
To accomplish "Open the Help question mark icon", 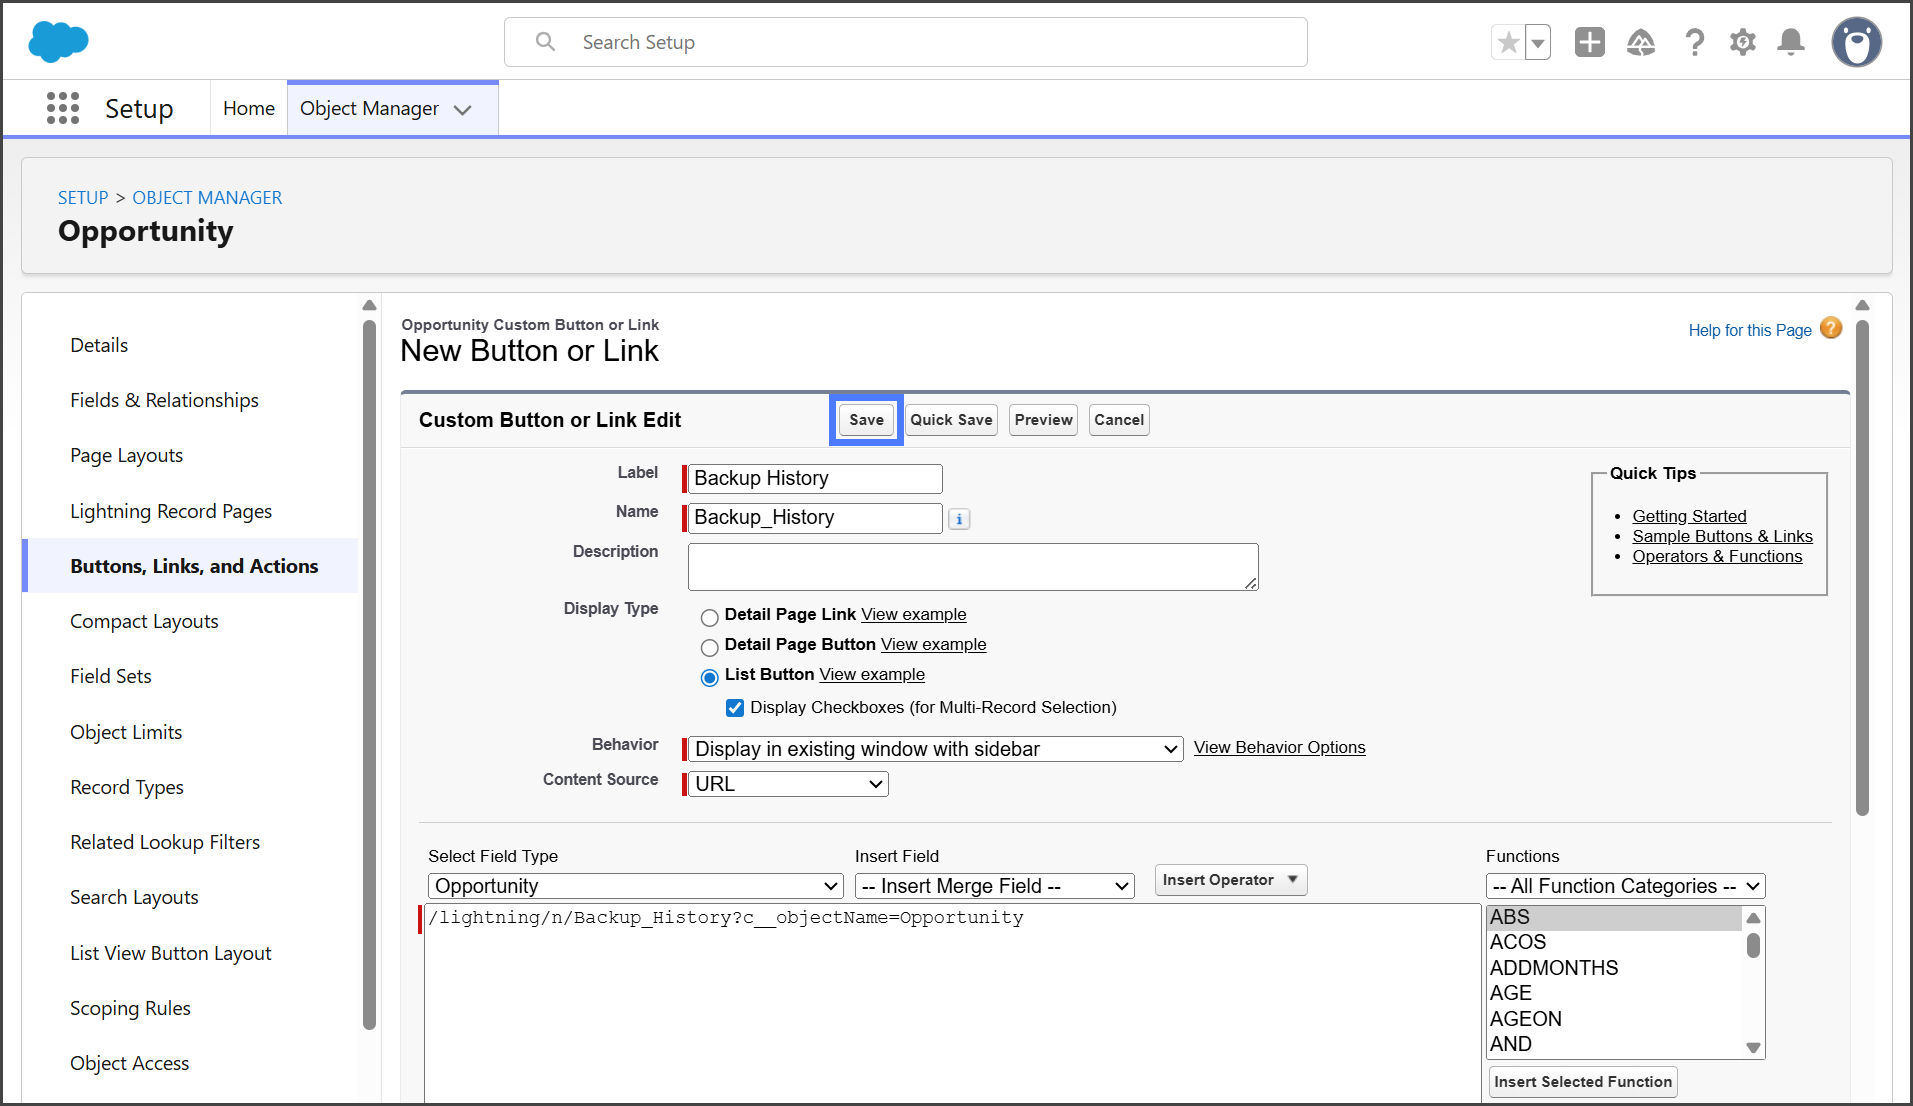I will (1694, 42).
